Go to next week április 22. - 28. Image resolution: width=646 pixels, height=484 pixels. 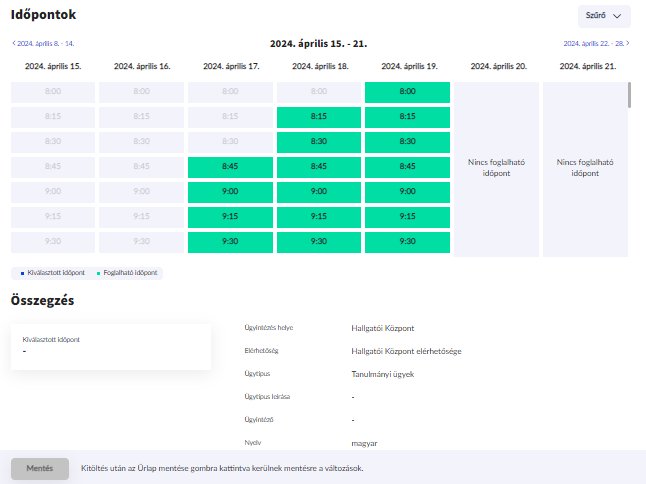[595, 44]
